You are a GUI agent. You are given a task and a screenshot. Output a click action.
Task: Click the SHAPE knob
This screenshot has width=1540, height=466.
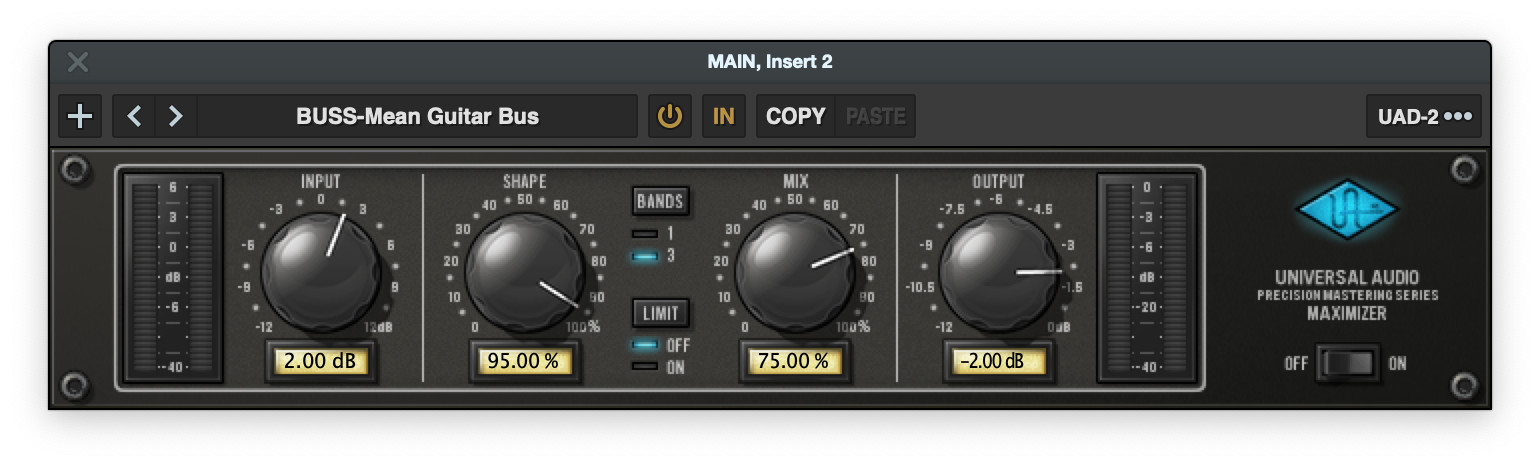point(525,270)
